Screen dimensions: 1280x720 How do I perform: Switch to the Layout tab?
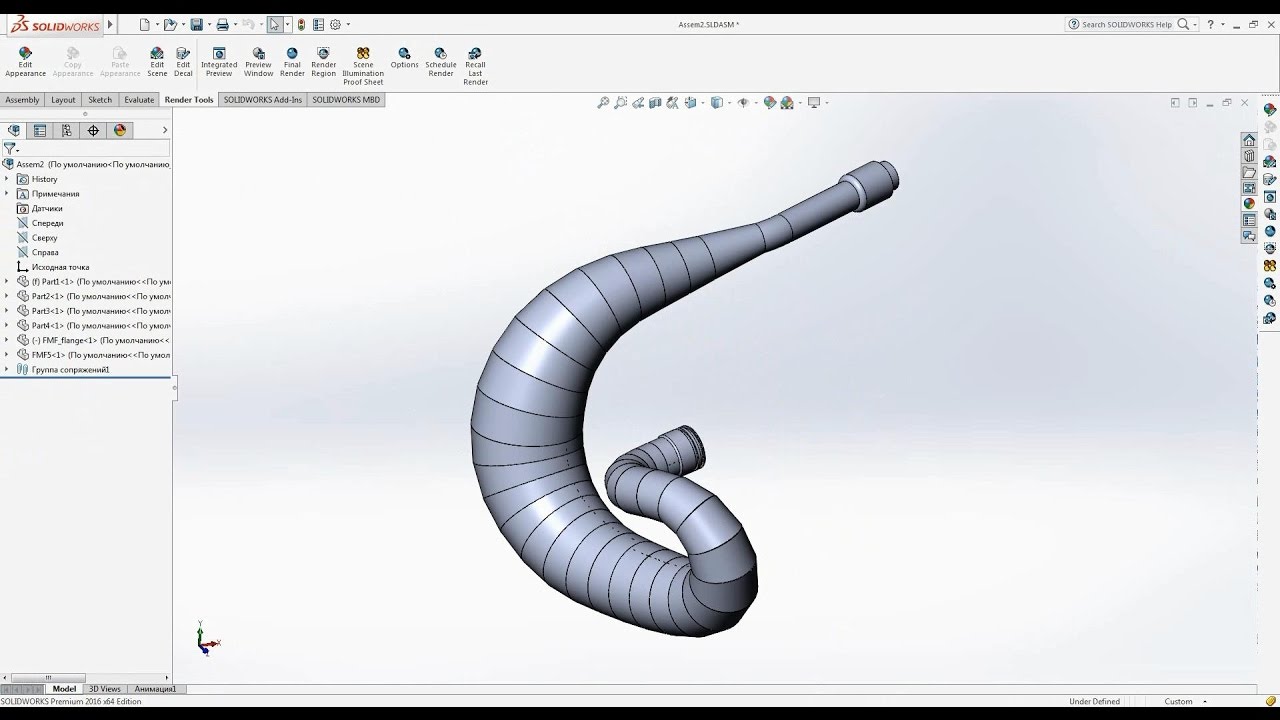[63, 100]
